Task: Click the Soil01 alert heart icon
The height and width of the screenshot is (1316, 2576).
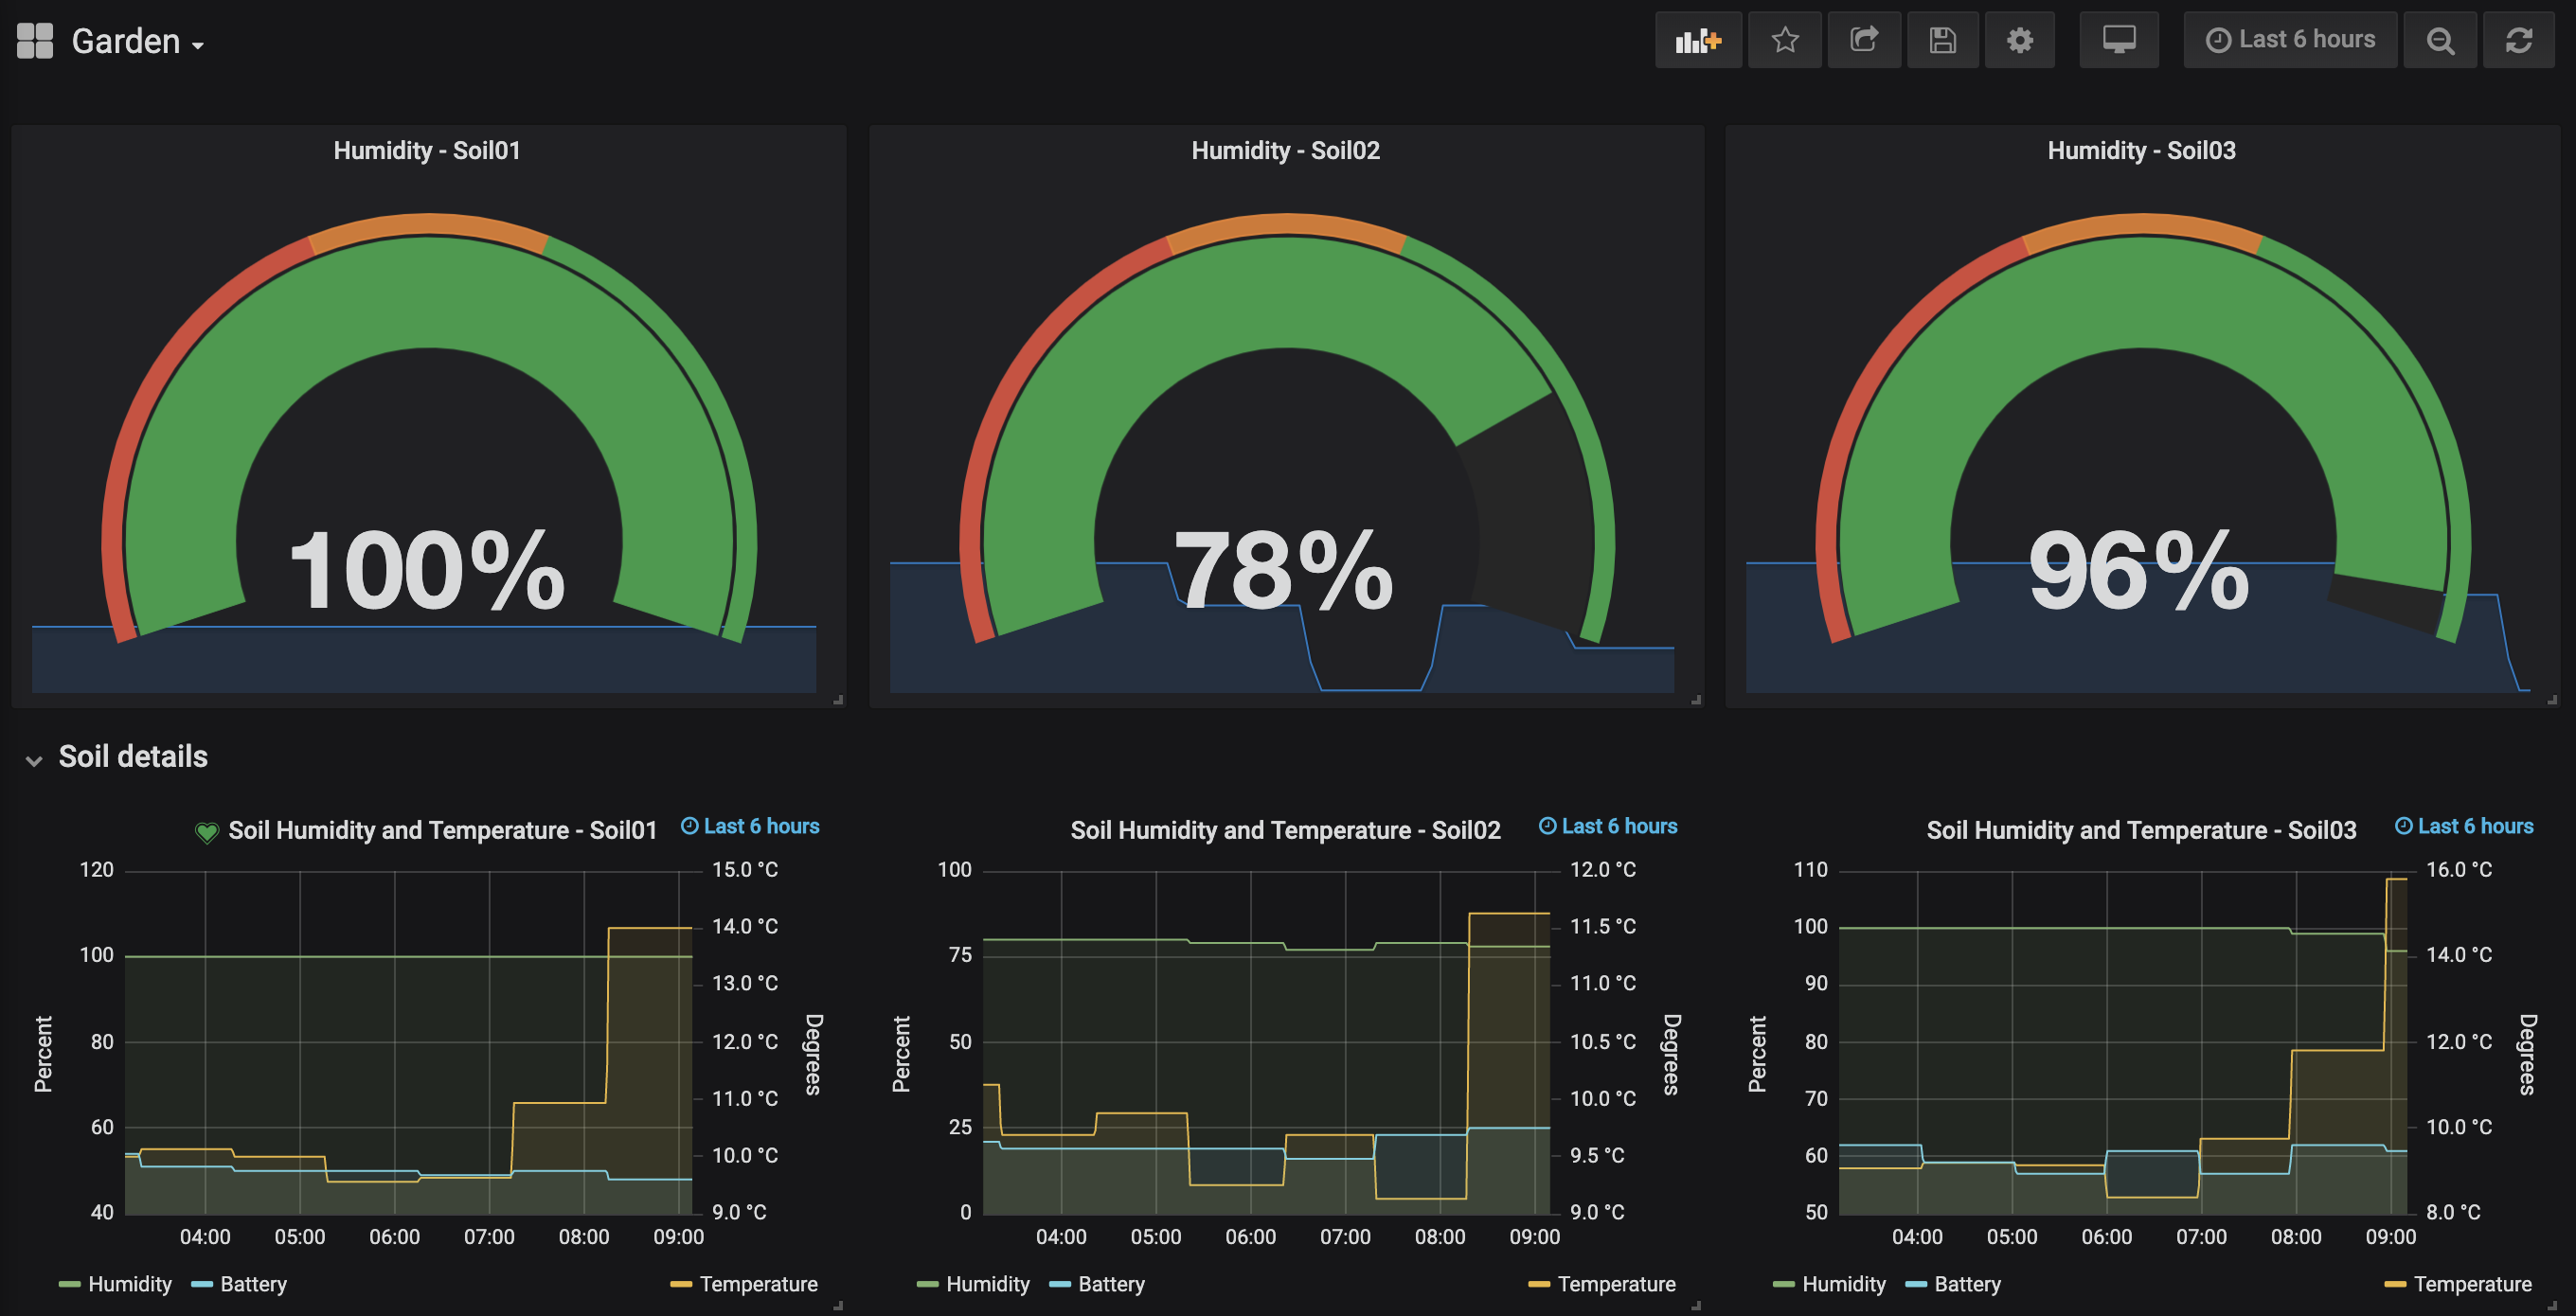Action: click(206, 832)
